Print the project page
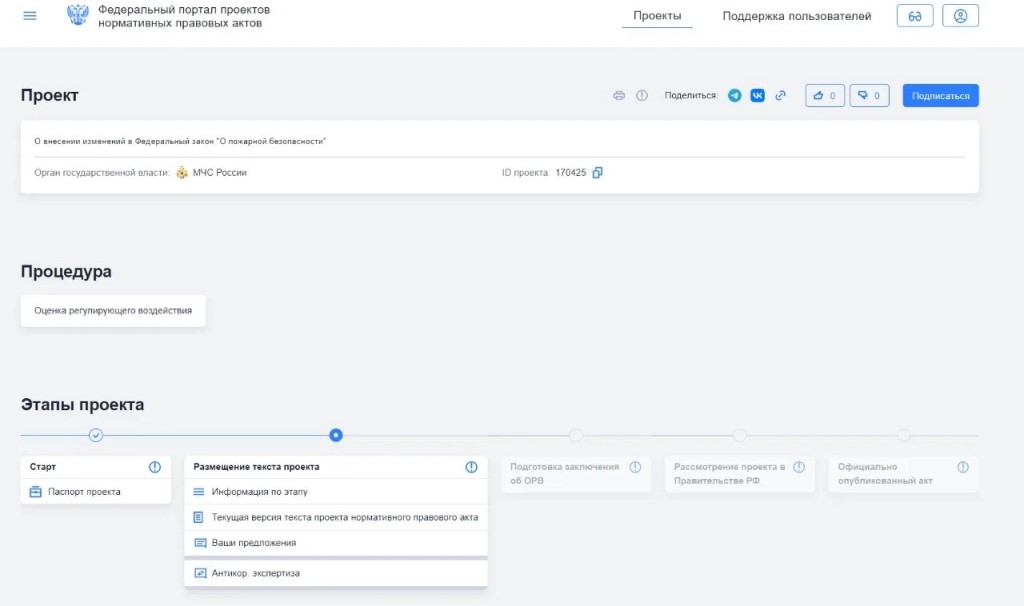Viewport: 1024px width, 606px height. pos(619,95)
